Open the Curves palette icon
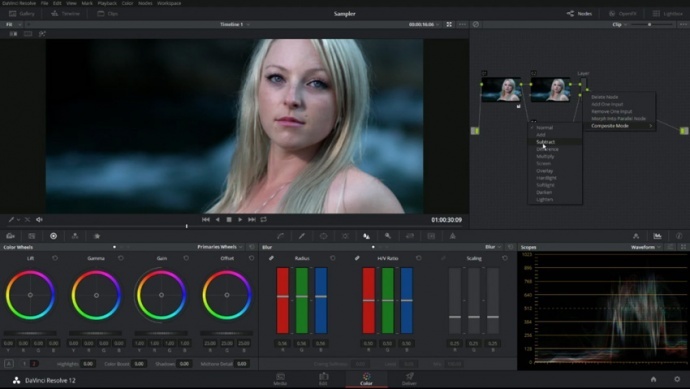Screen dimensions: 690x389 click(280, 236)
